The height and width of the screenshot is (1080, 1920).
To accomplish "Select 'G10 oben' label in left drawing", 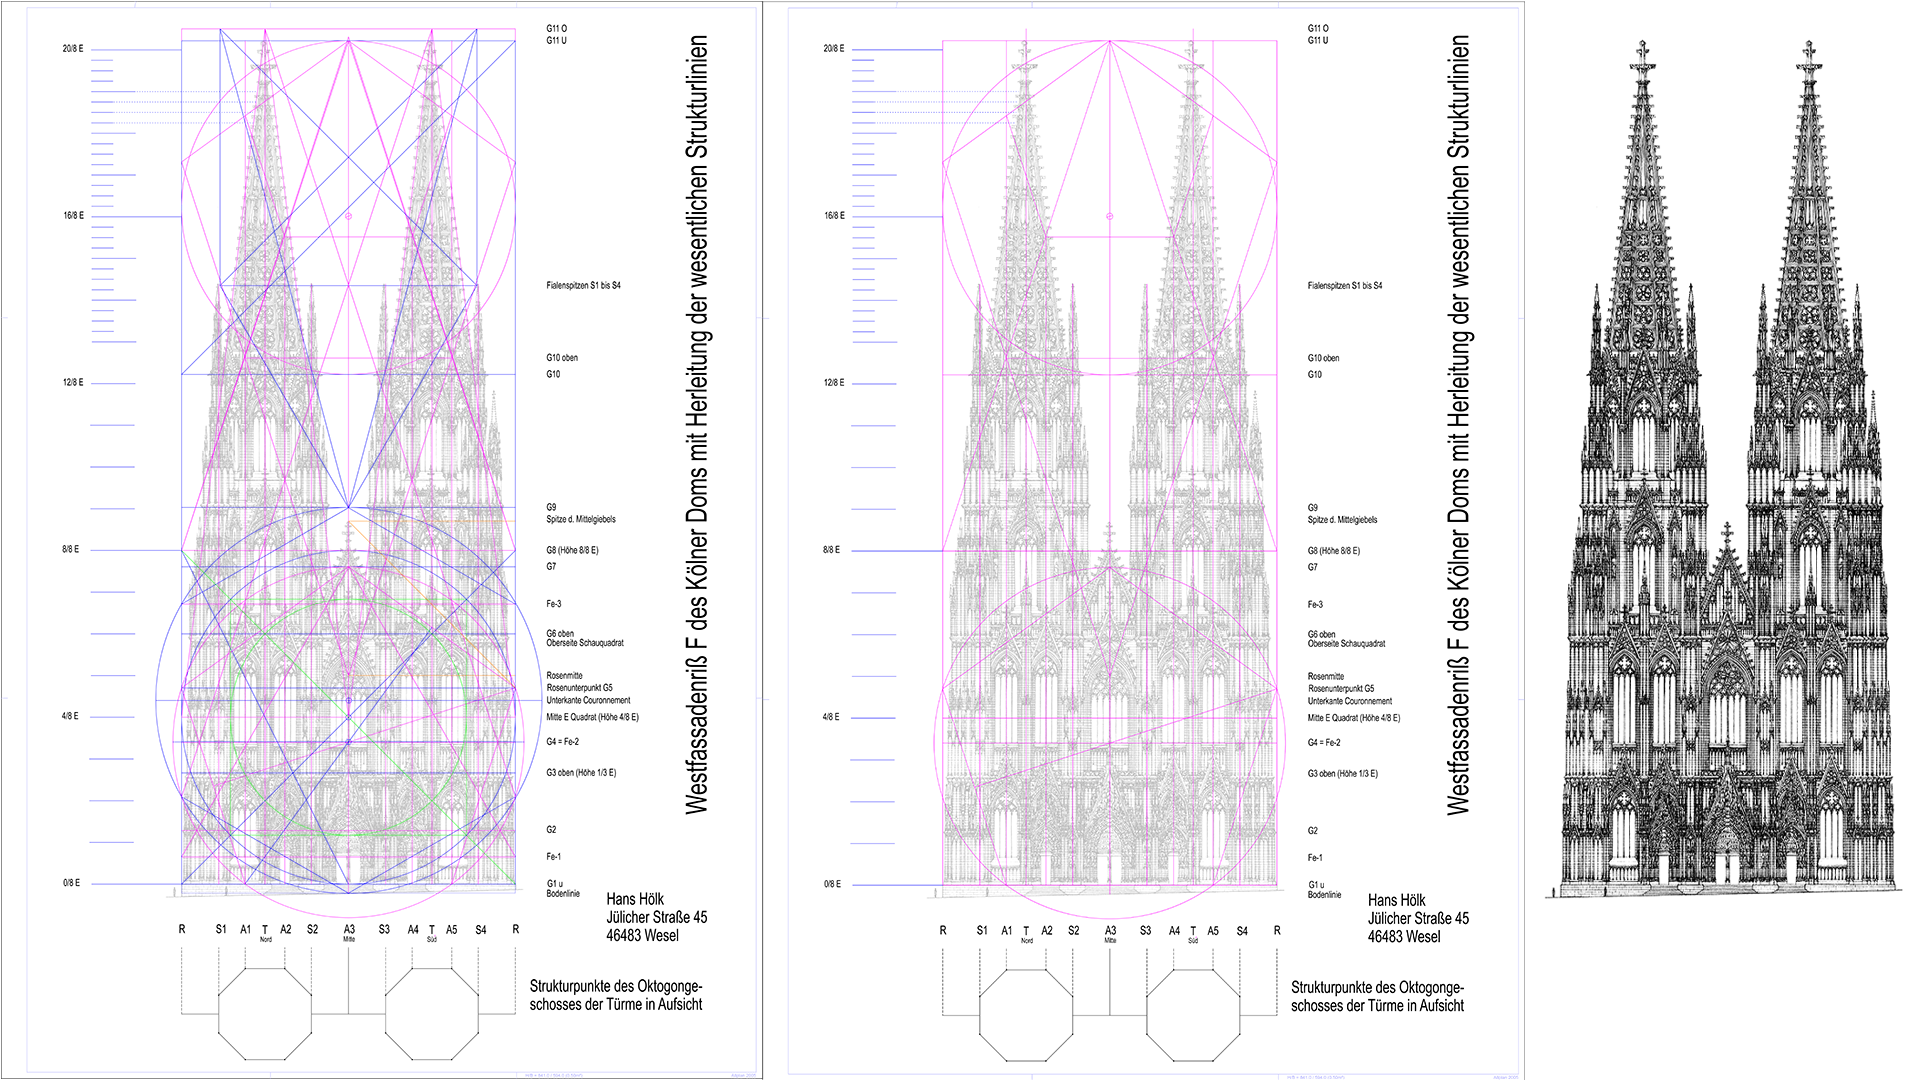I will pos(562,358).
